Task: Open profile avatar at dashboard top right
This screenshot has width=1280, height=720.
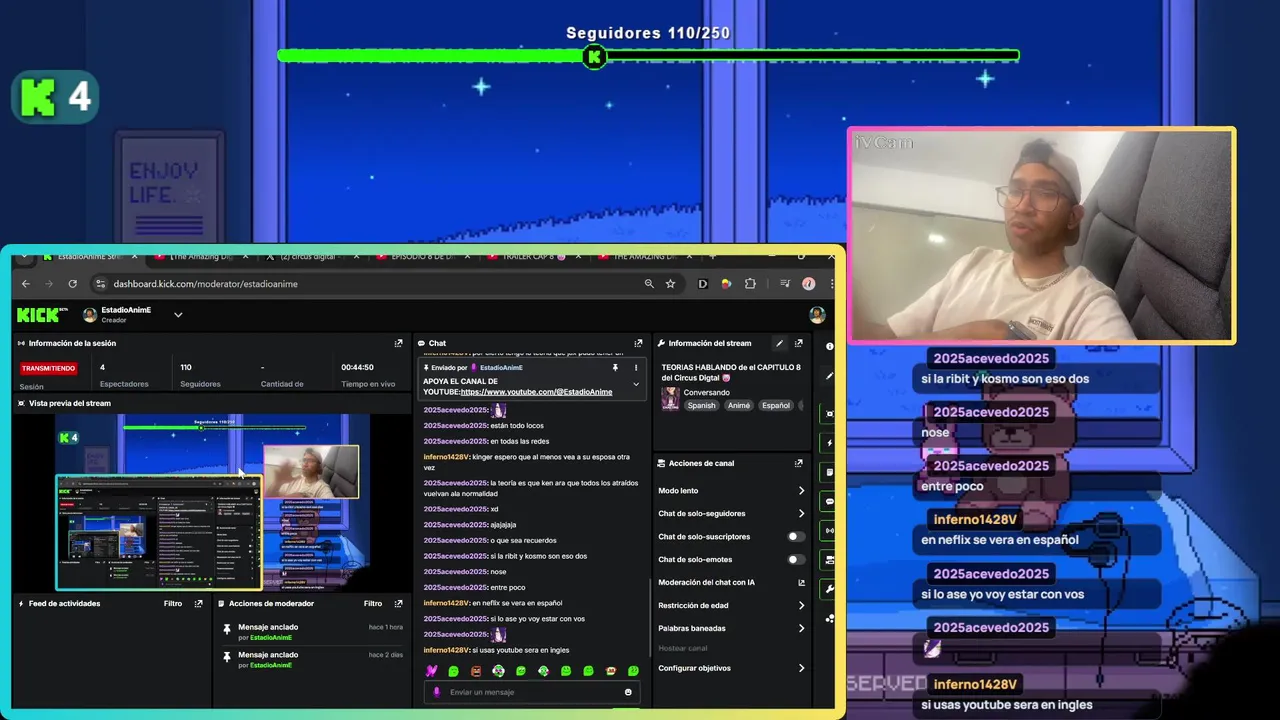Action: [817, 315]
